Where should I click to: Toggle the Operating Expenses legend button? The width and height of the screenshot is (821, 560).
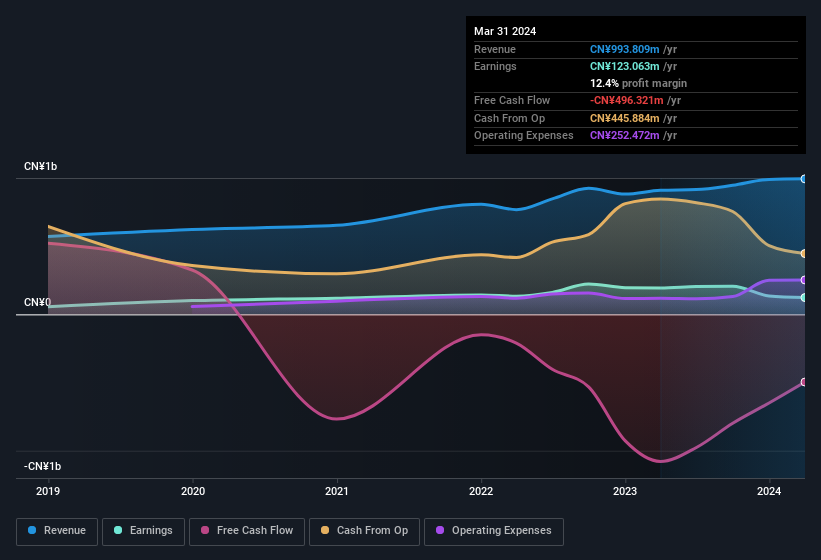pyautogui.click(x=494, y=531)
